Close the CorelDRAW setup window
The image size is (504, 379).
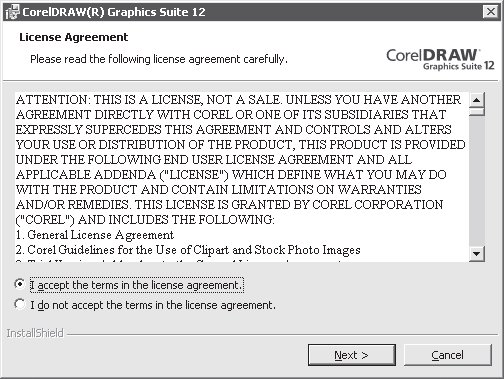(x=490, y=12)
